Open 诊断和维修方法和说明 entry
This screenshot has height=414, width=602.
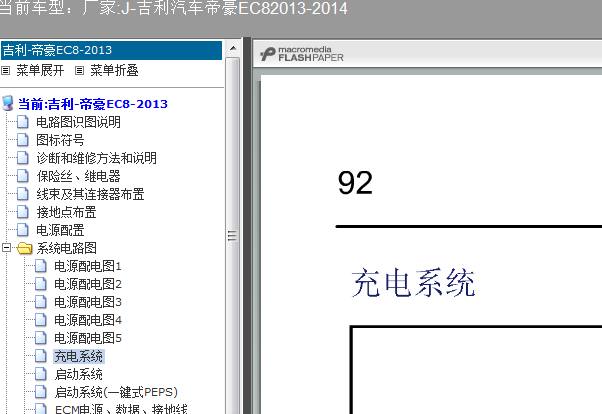(96, 158)
